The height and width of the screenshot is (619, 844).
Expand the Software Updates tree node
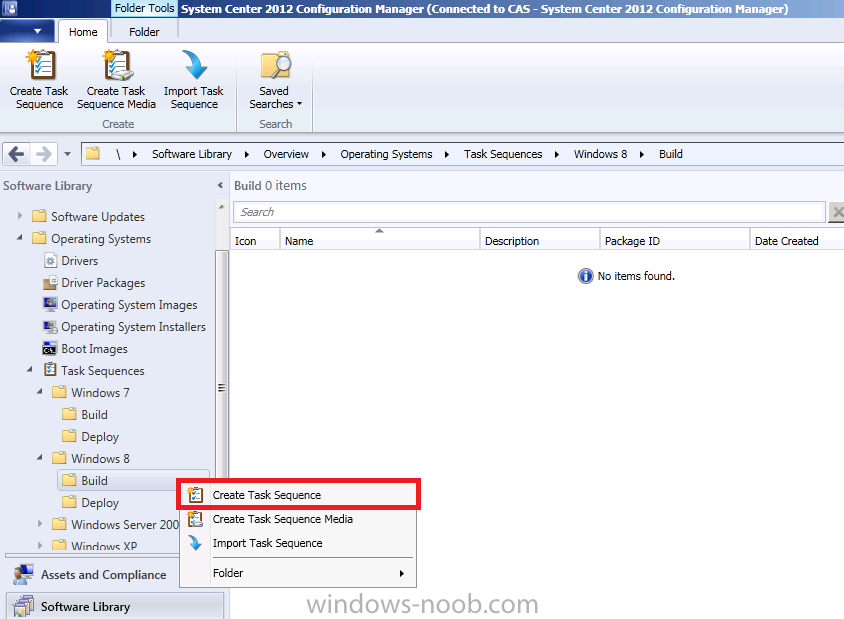[20, 216]
